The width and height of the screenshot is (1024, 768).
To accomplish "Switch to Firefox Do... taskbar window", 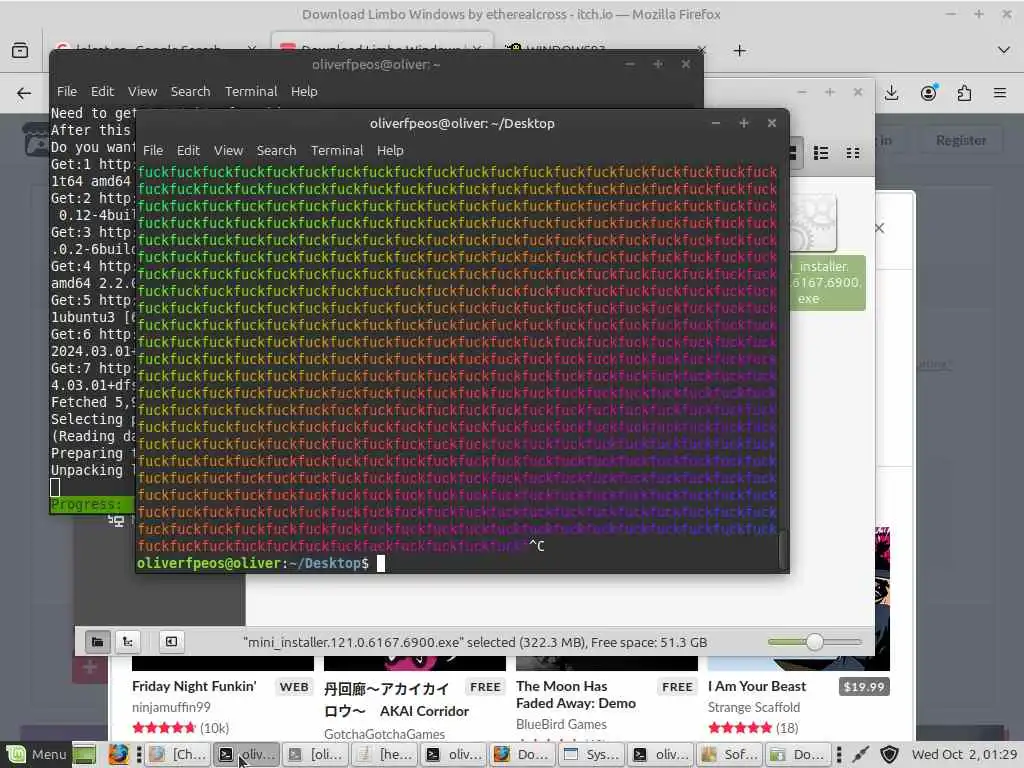I will click(x=522, y=754).
